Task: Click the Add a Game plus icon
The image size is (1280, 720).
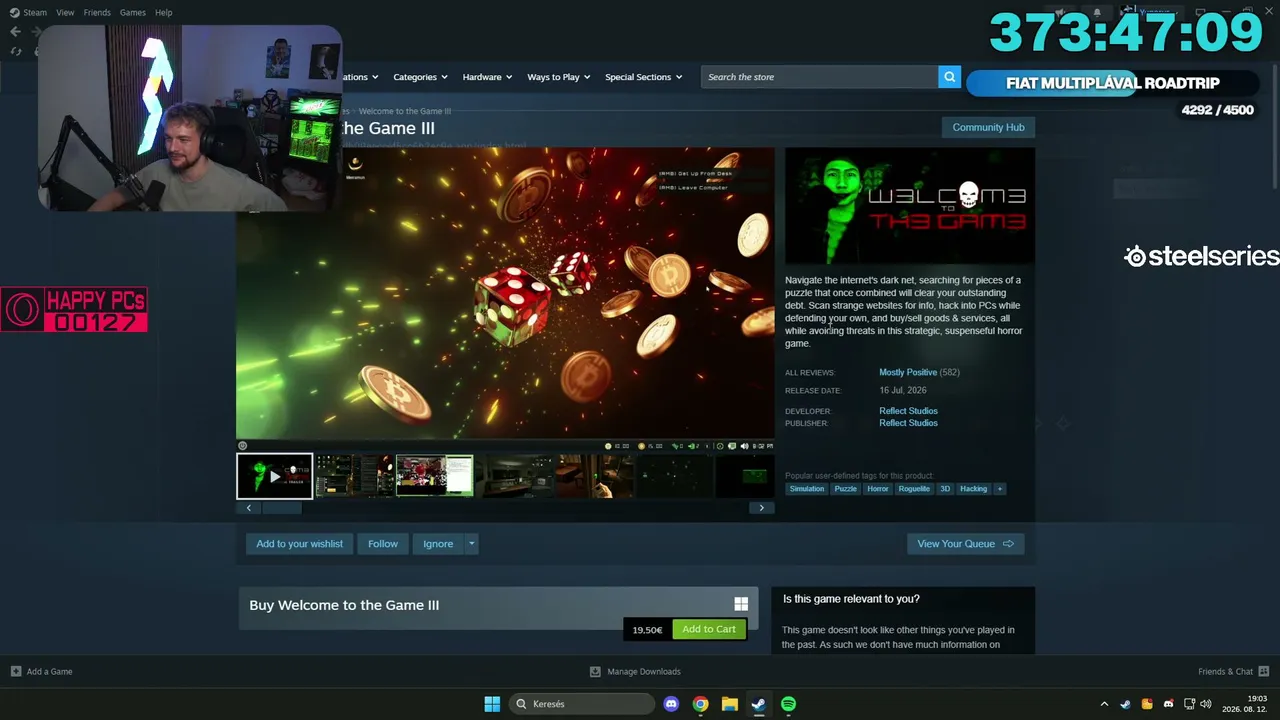Action: pos(16,671)
